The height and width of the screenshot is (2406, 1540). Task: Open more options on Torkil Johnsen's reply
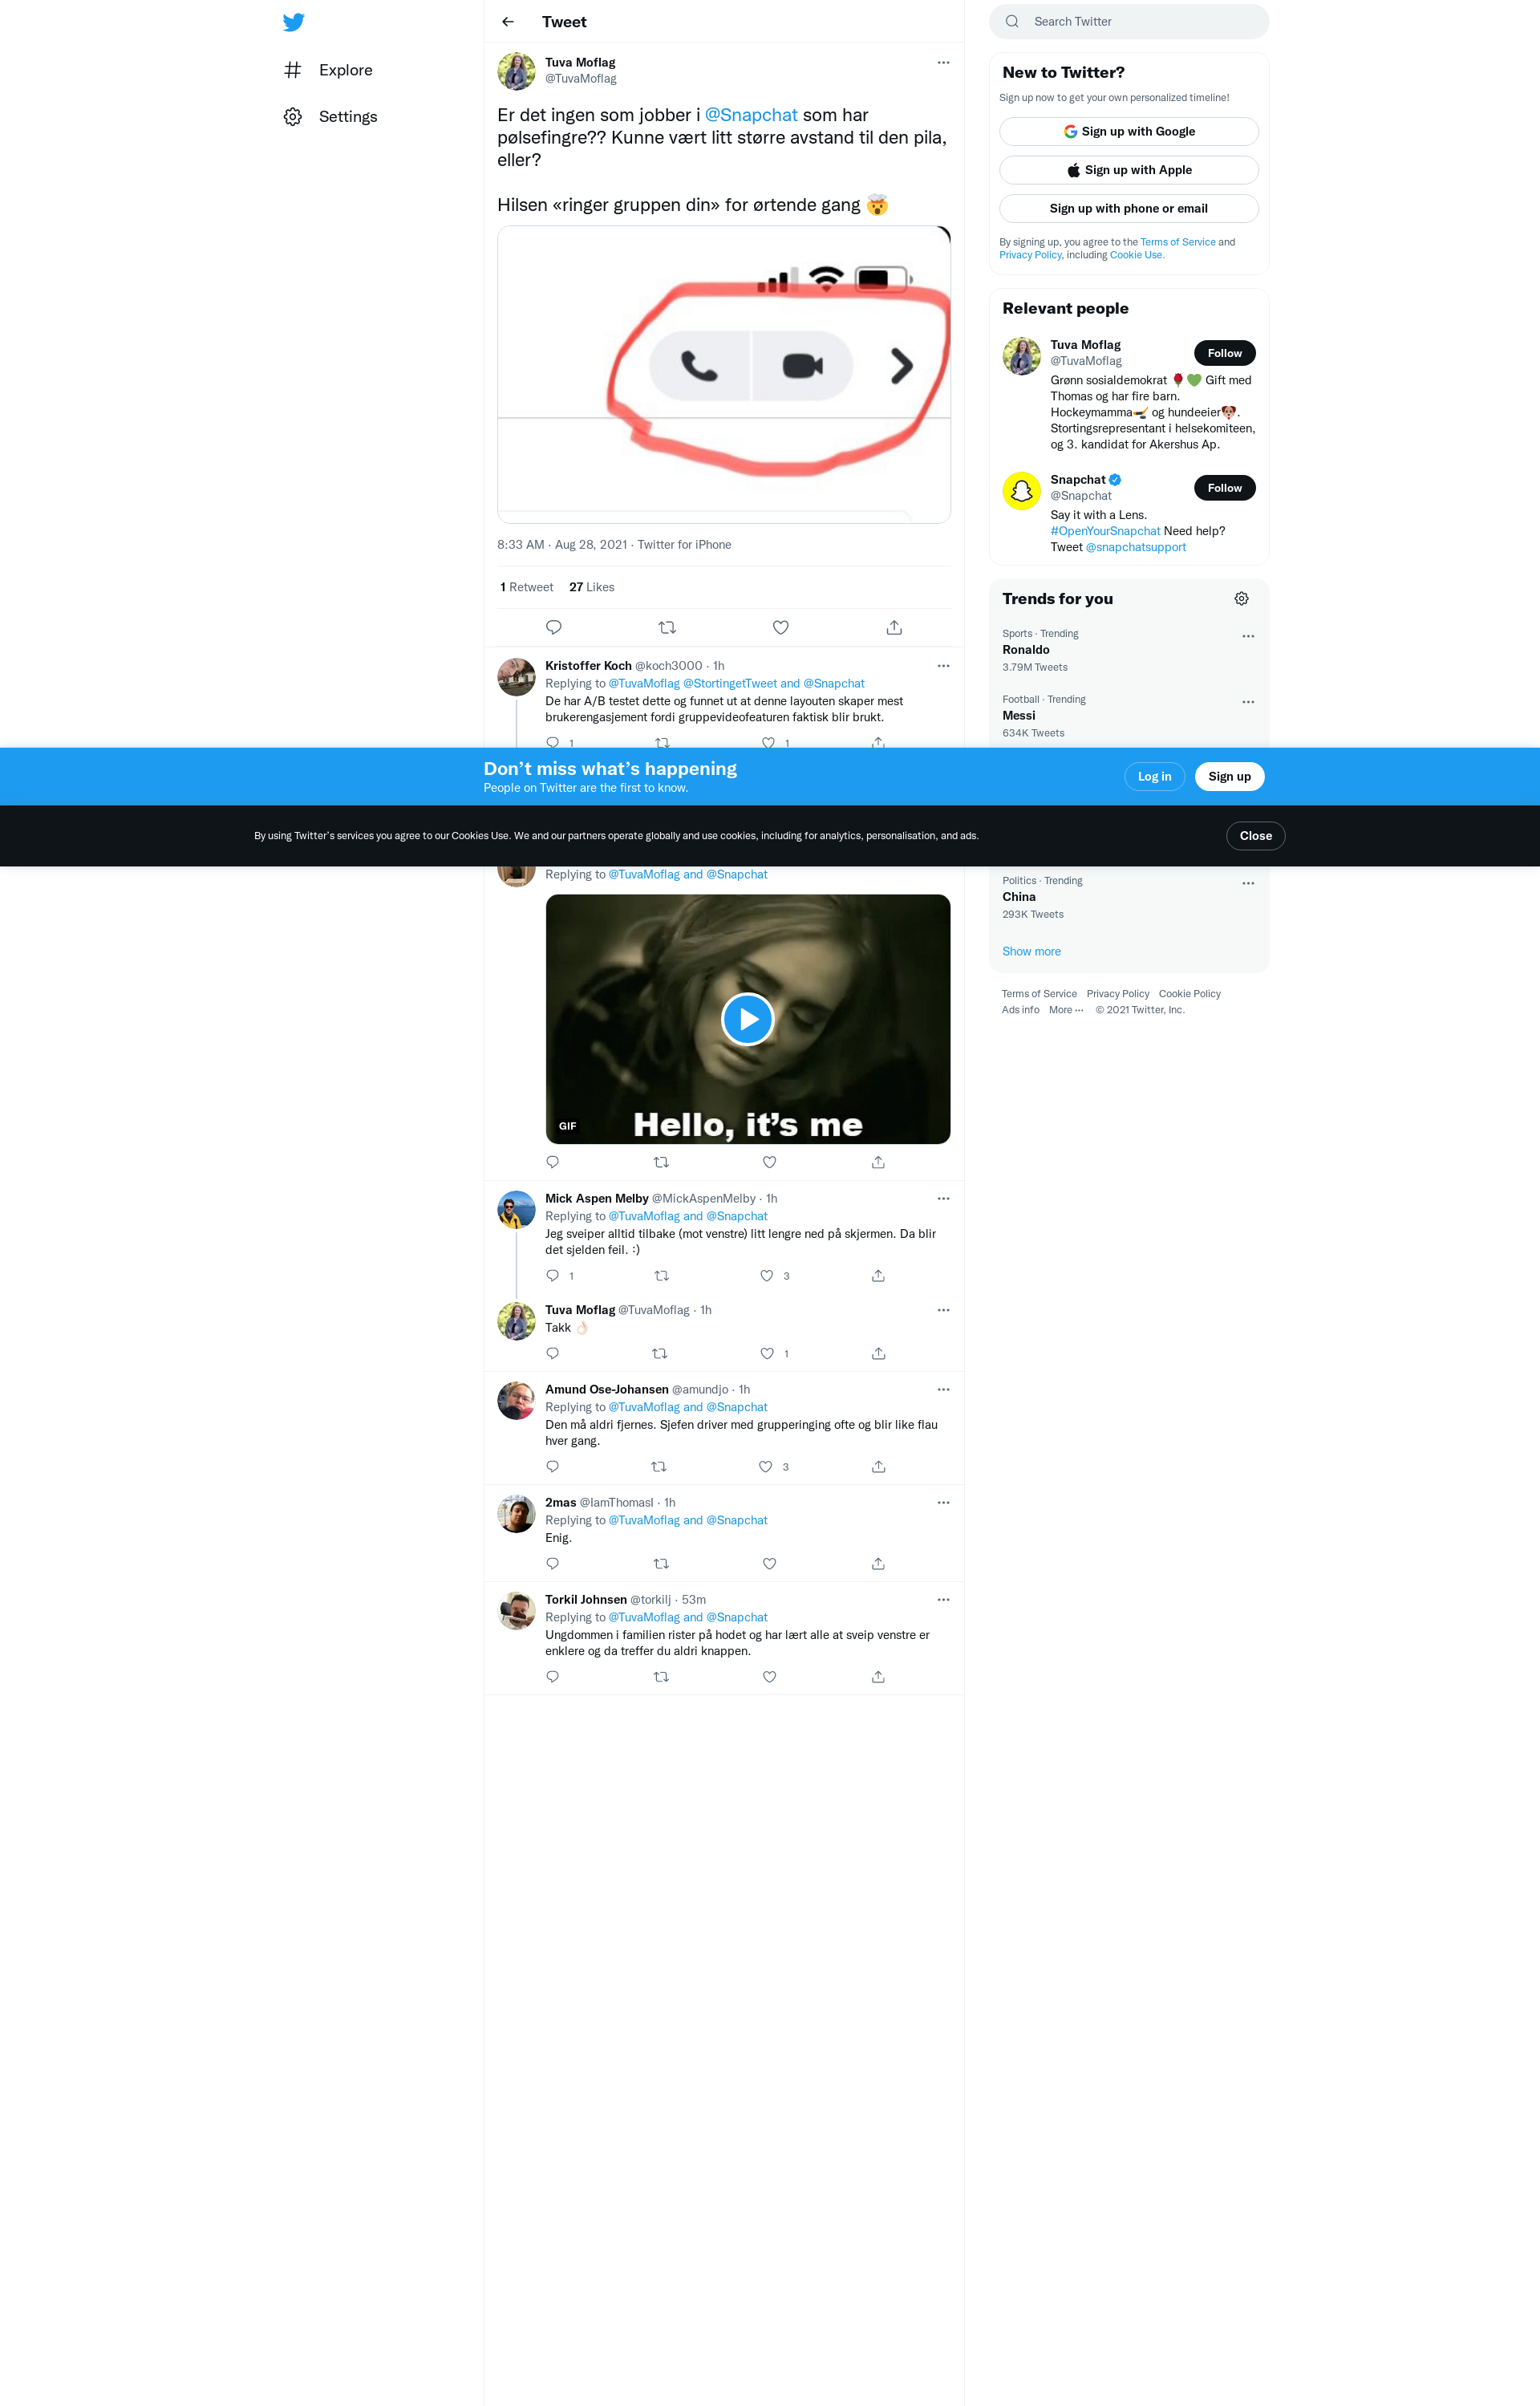943,1600
